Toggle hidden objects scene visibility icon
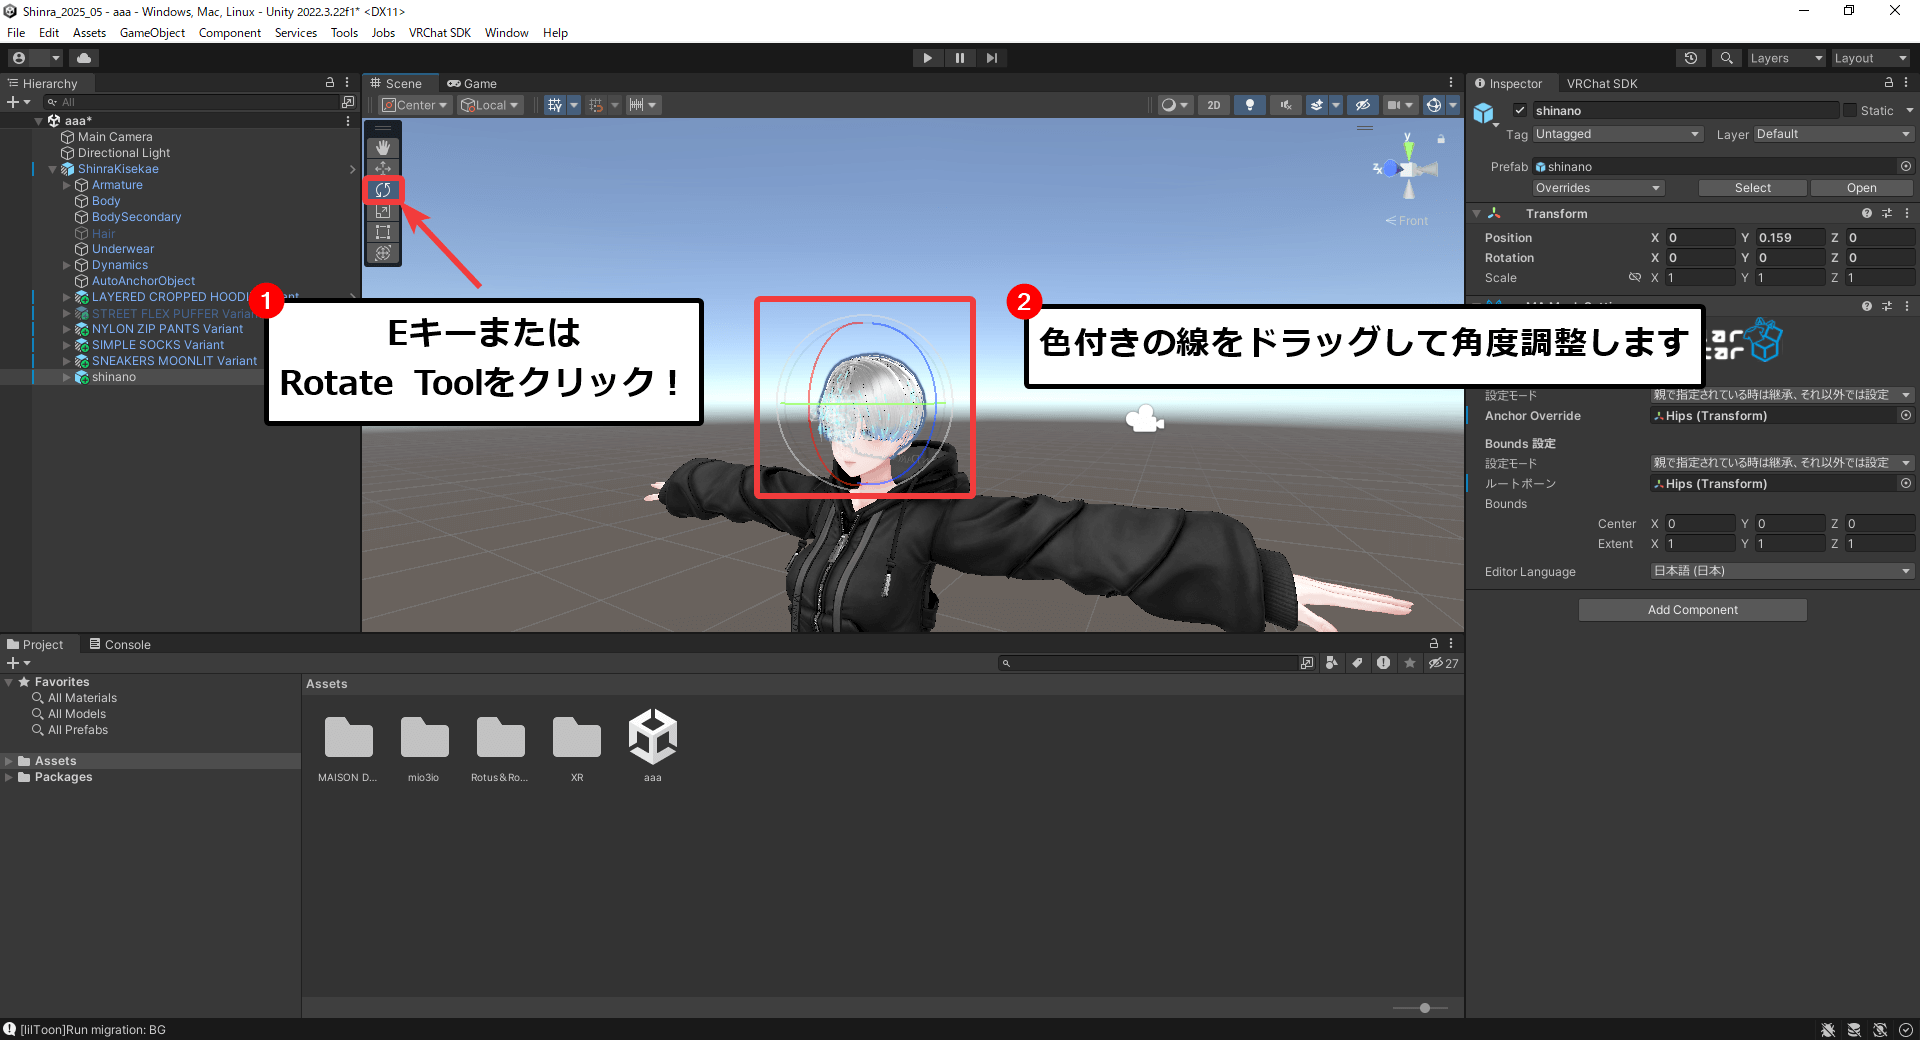This screenshot has width=1920, height=1040. [1362, 105]
